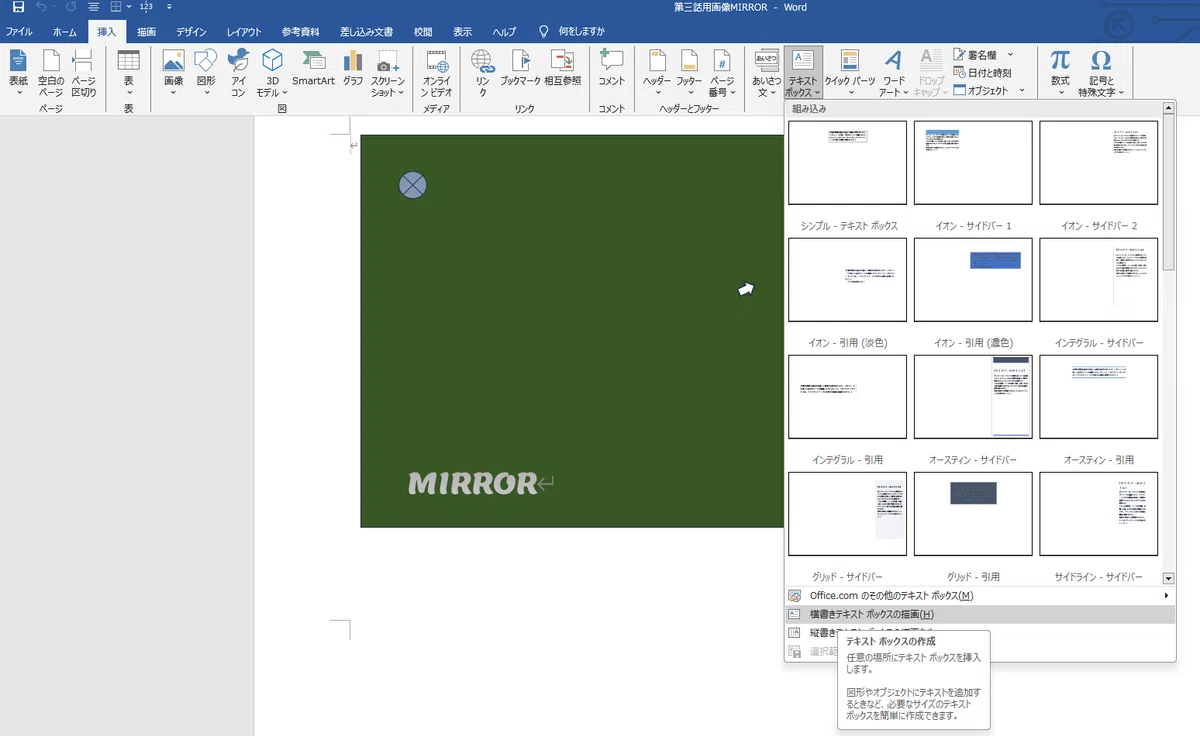Switch to the デザイン ribbon tab
This screenshot has width=1200, height=736.
(192, 31)
